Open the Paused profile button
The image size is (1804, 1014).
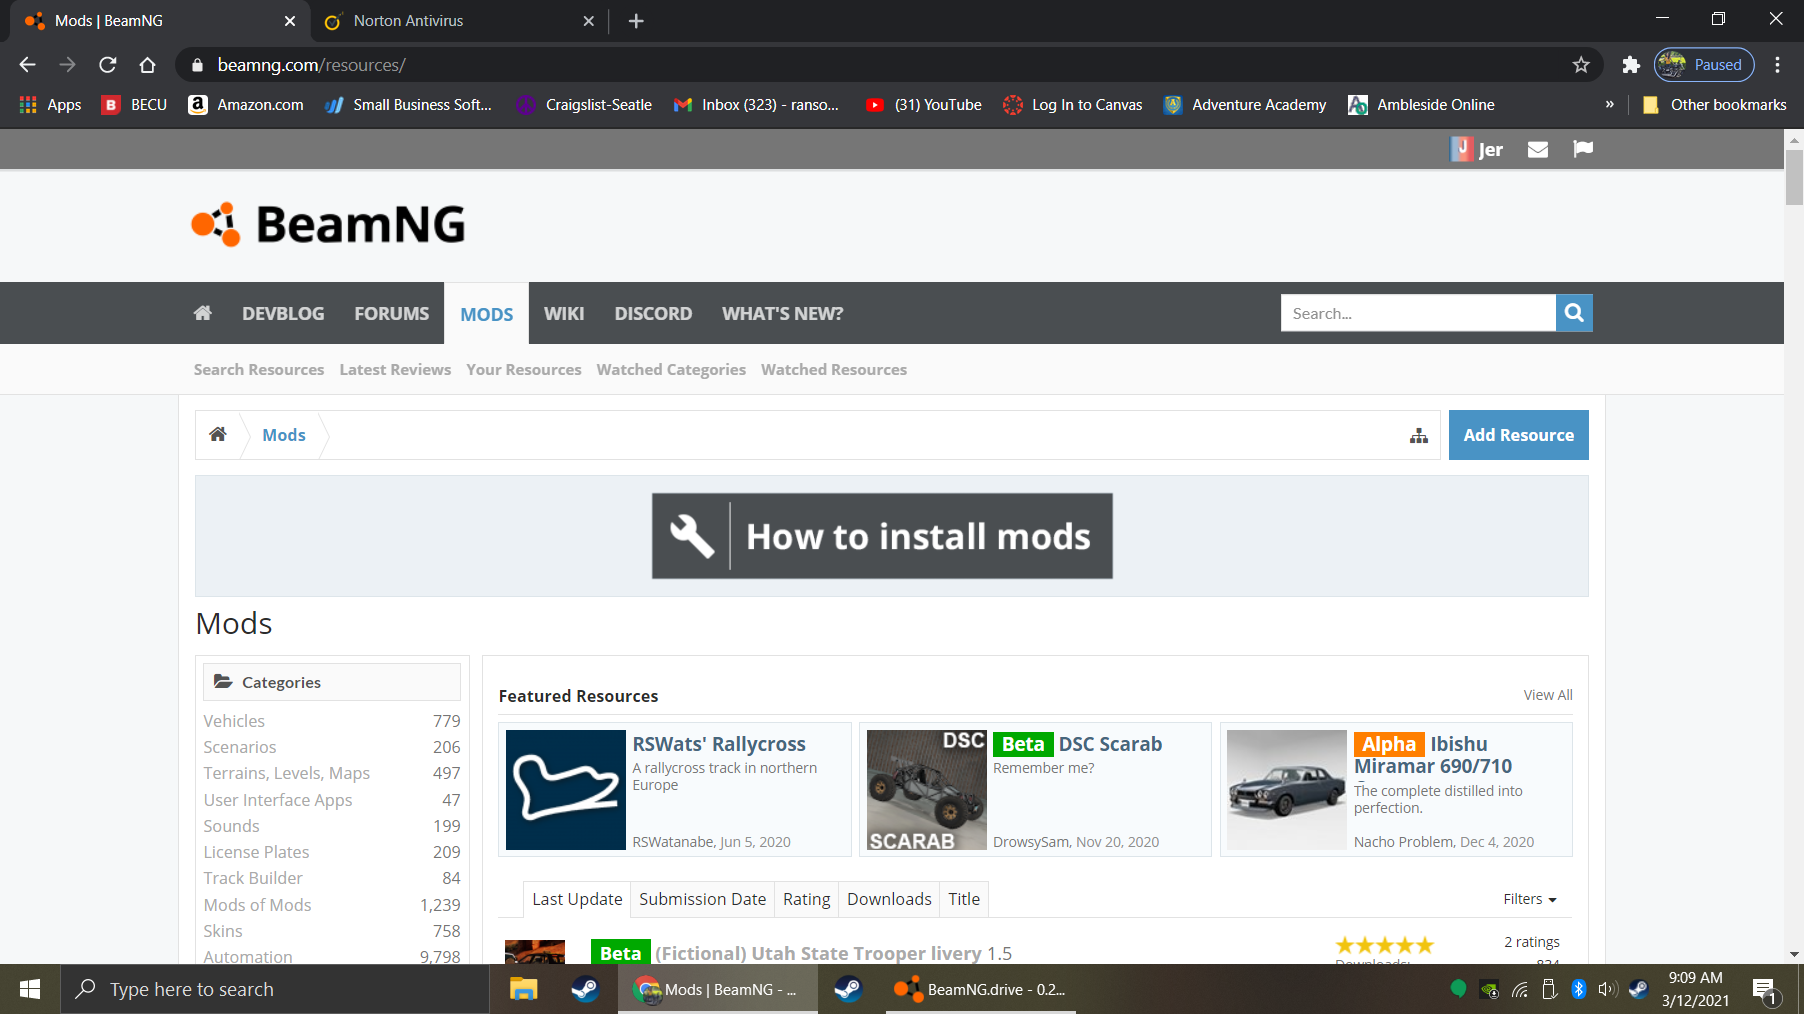coord(1704,65)
